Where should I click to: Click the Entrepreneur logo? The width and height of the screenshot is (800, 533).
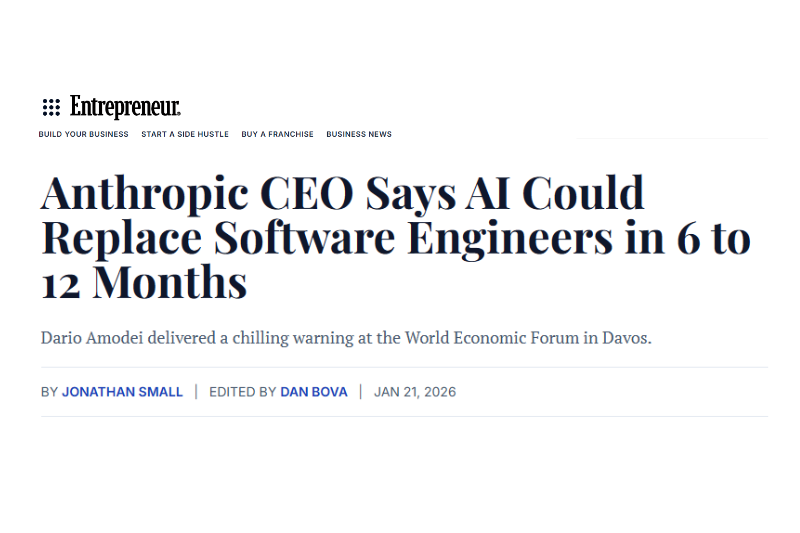(125, 107)
